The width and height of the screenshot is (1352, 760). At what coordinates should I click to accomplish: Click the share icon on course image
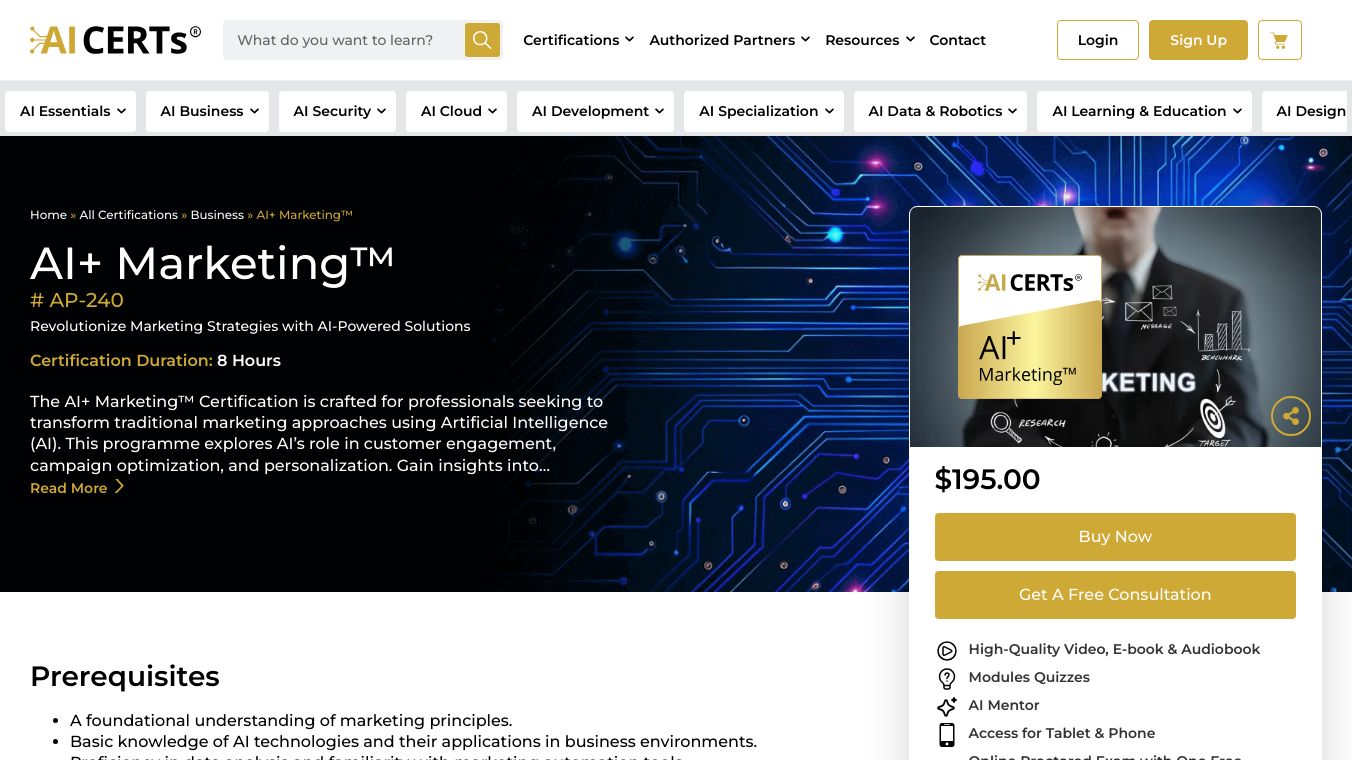coord(1290,416)
